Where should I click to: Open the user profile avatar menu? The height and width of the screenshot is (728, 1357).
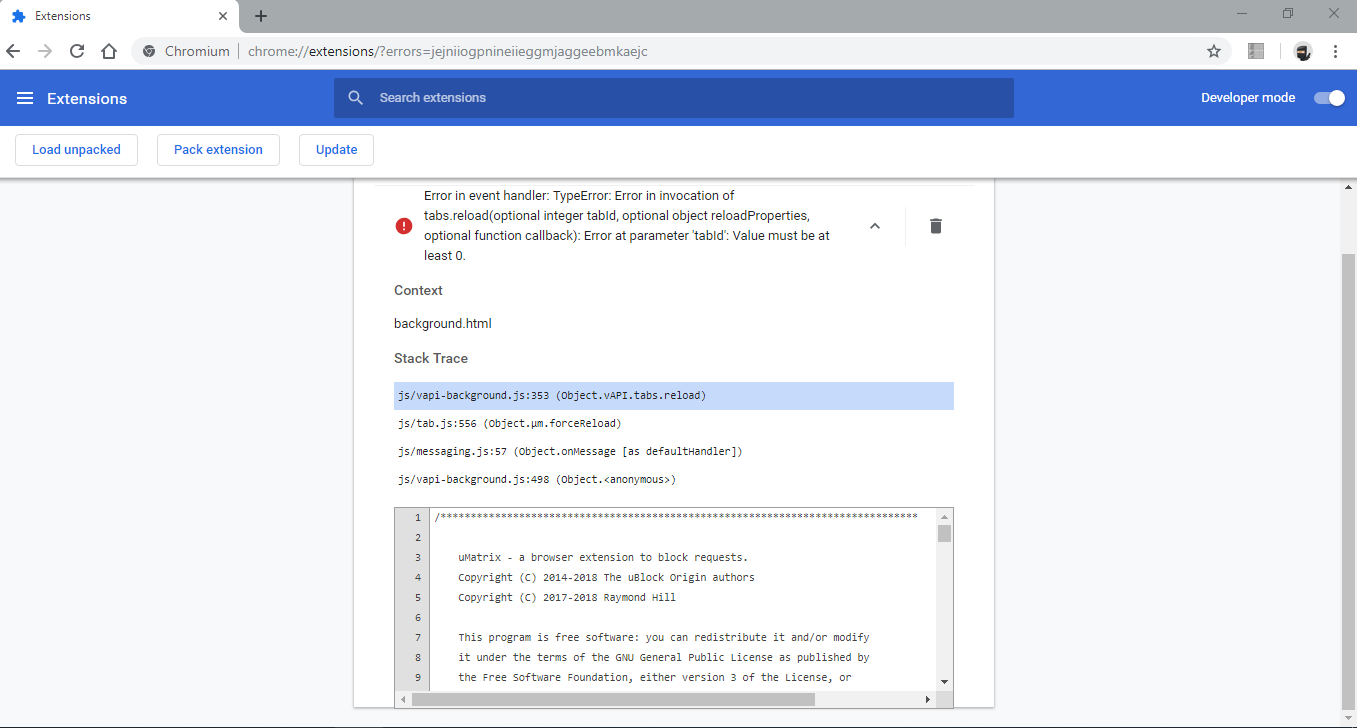click(1302, 51)
